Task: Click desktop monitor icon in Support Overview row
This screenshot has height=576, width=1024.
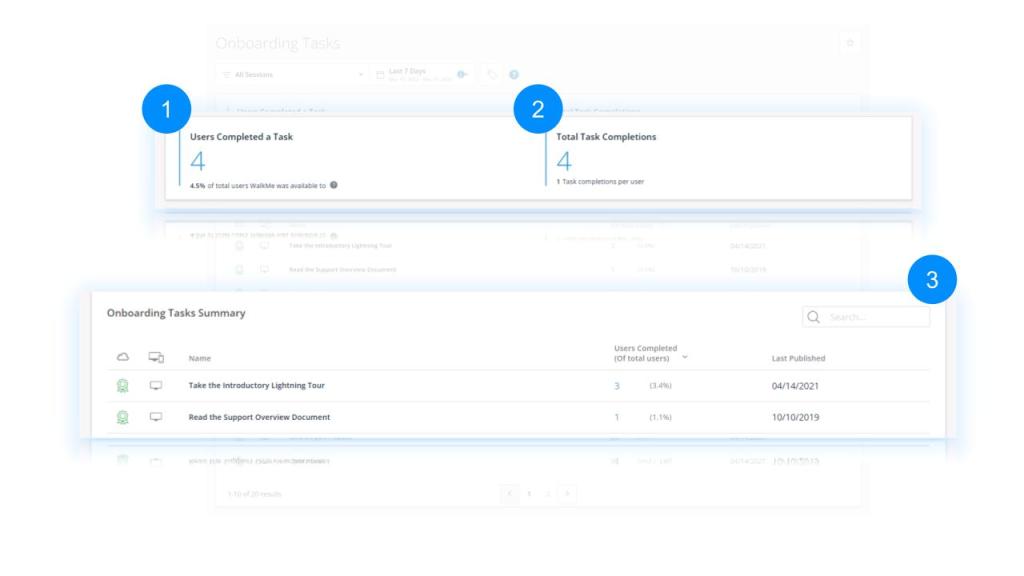Action: pyautogui.click(x=156, y=417)
